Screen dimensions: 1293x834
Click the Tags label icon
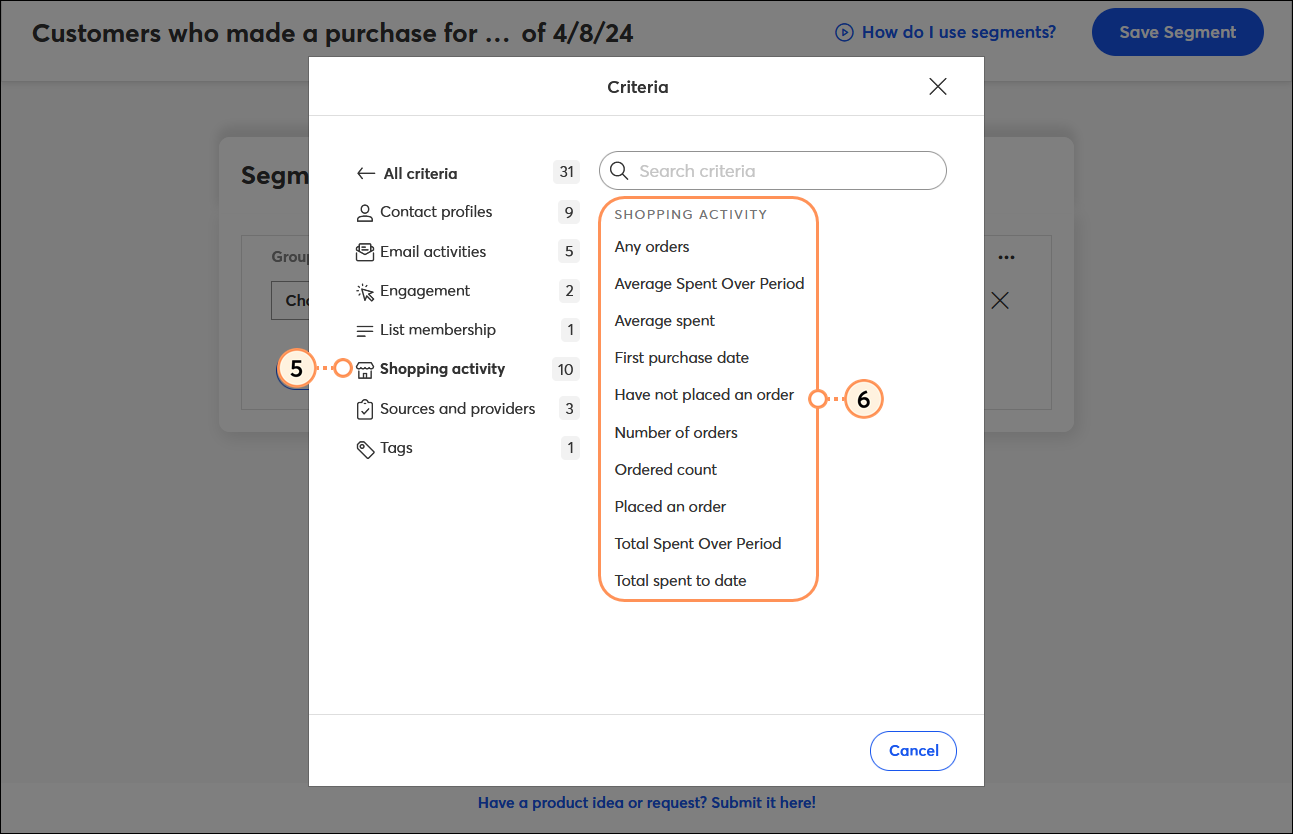click(x=365, y=449)
